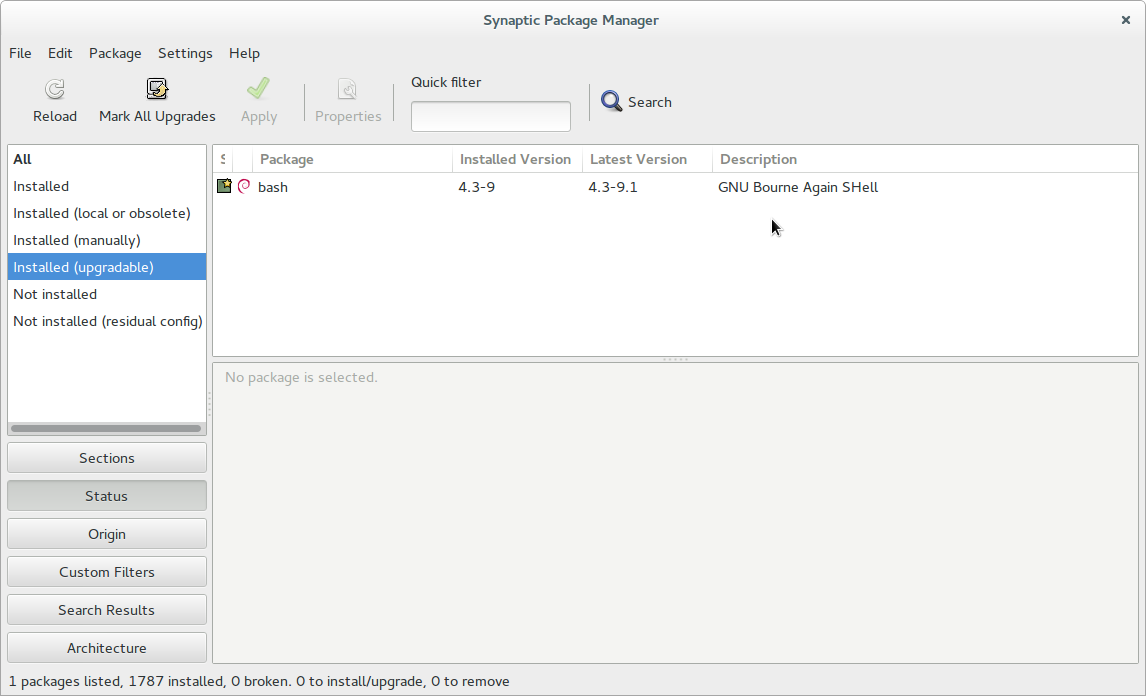The image size is (1146, 696).
Task: Sort by Package column header
Action: 352,159
